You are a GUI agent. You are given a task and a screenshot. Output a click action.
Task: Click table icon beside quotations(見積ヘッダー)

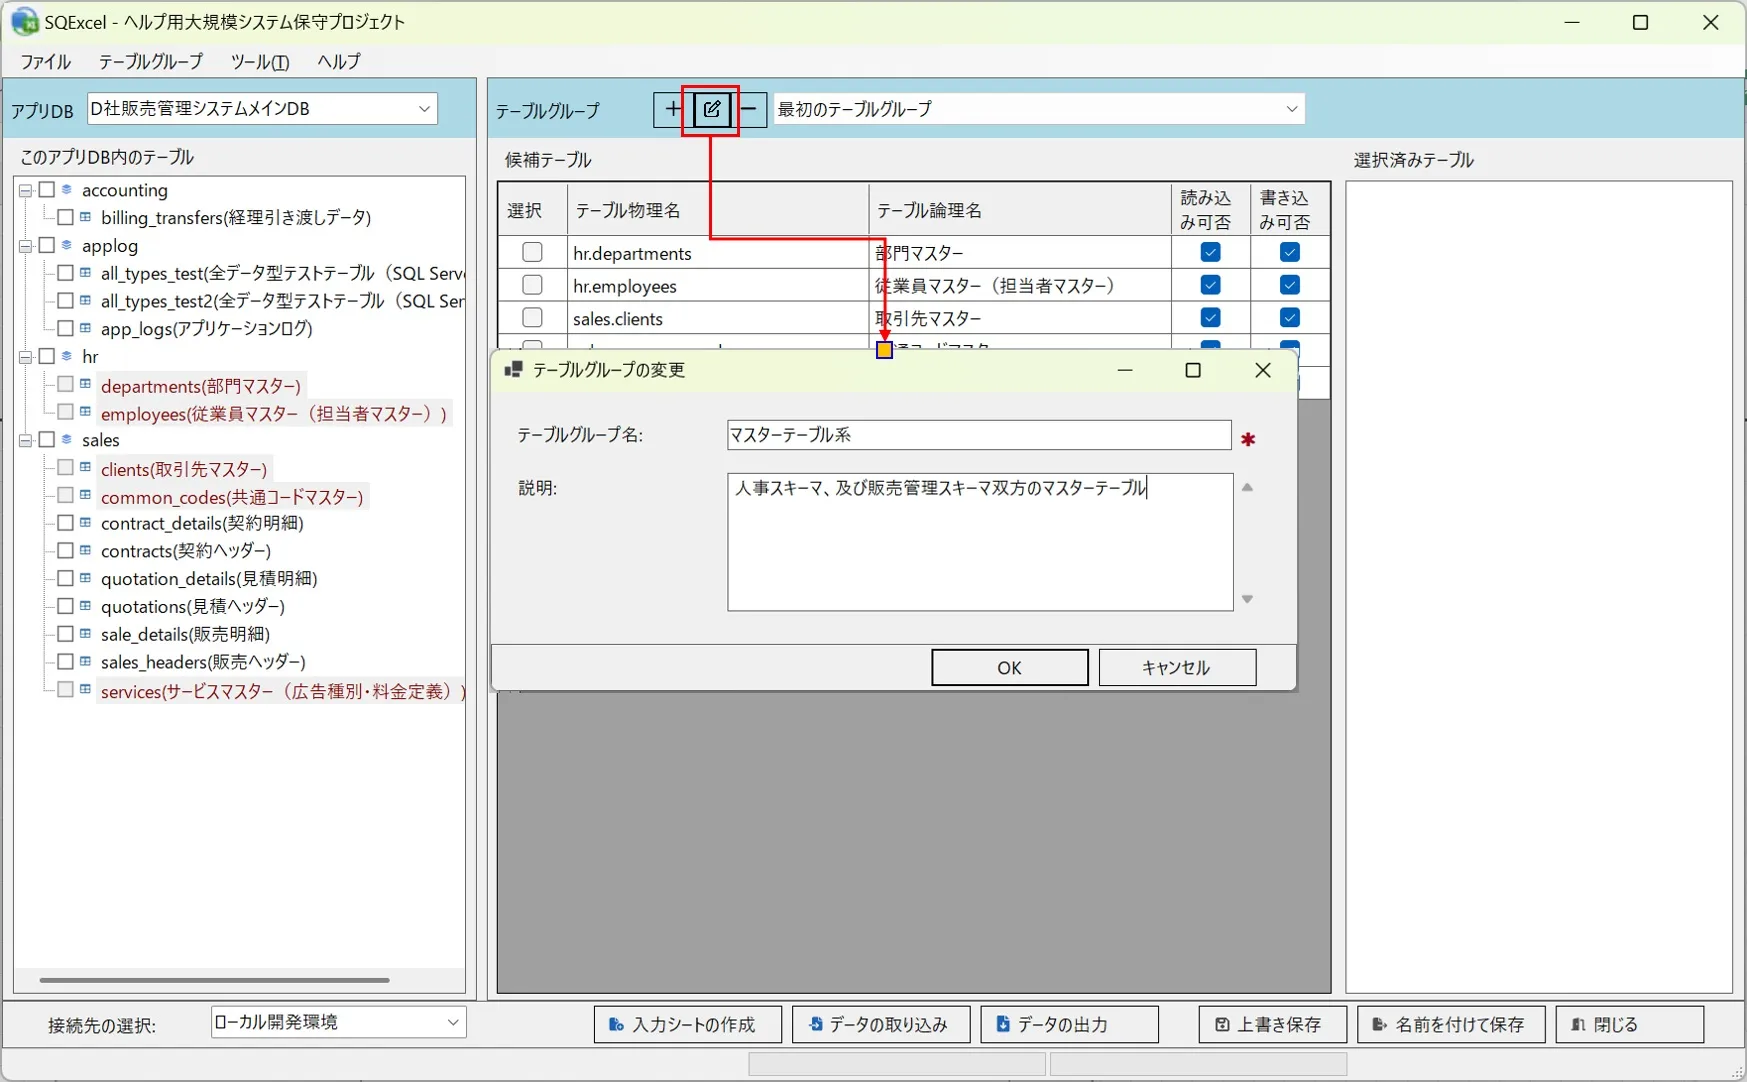click(86, 606)
